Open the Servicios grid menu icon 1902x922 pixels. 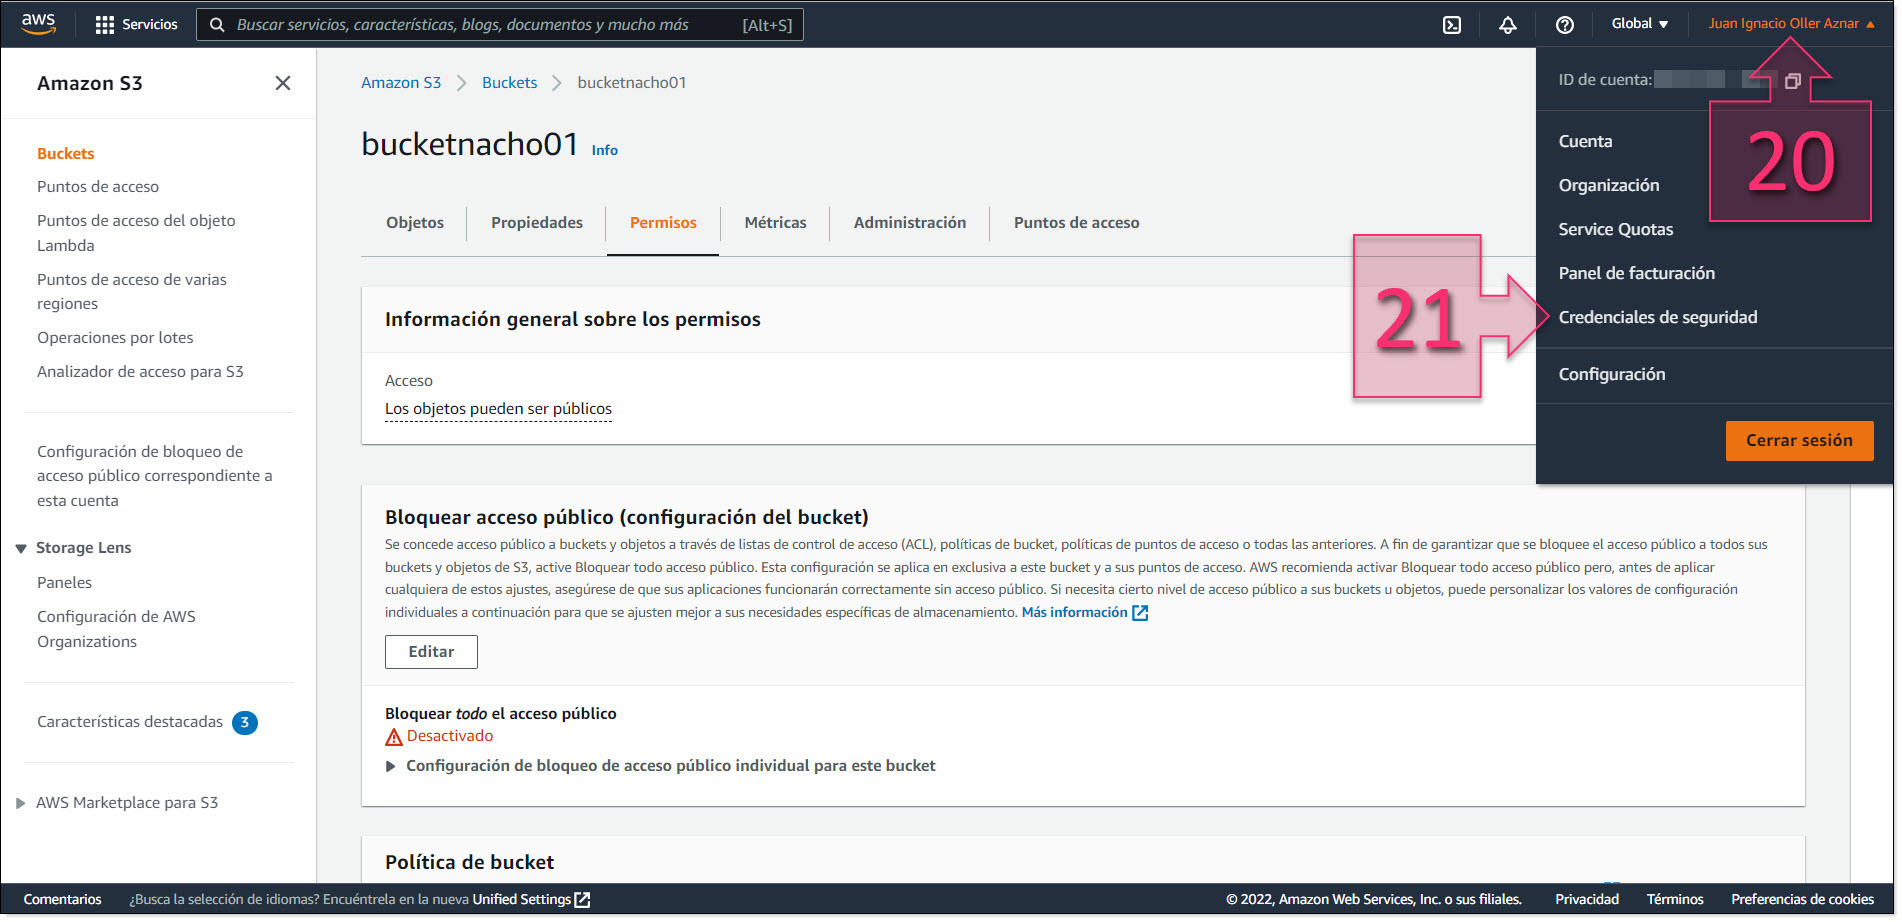tap(103, 23)
